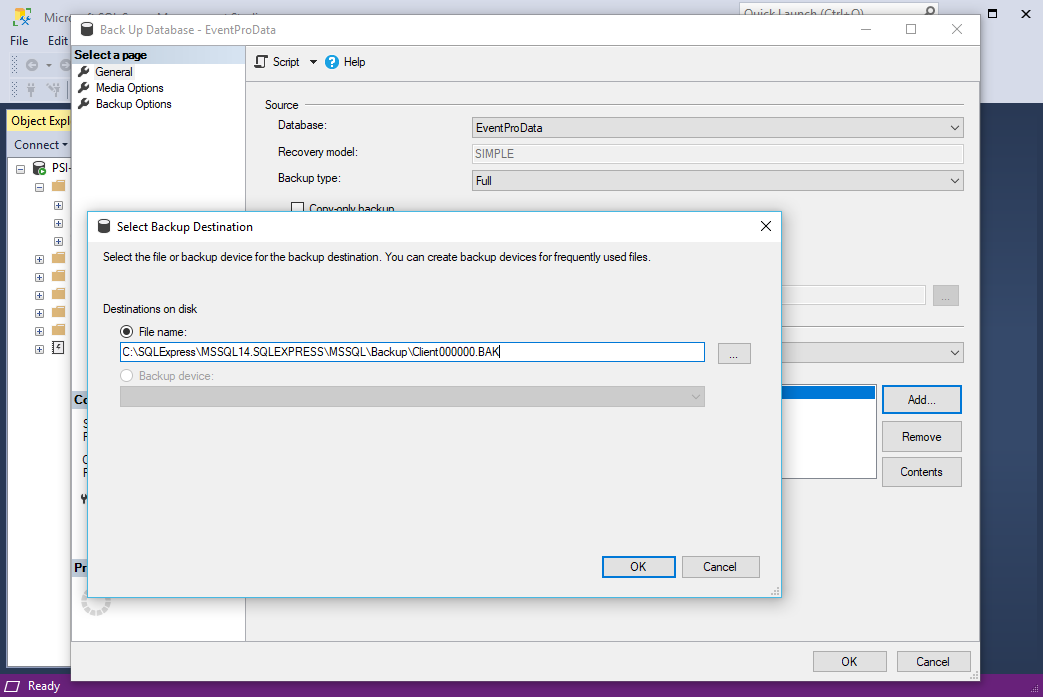Select the highlighted blue destination row in list

828,392
